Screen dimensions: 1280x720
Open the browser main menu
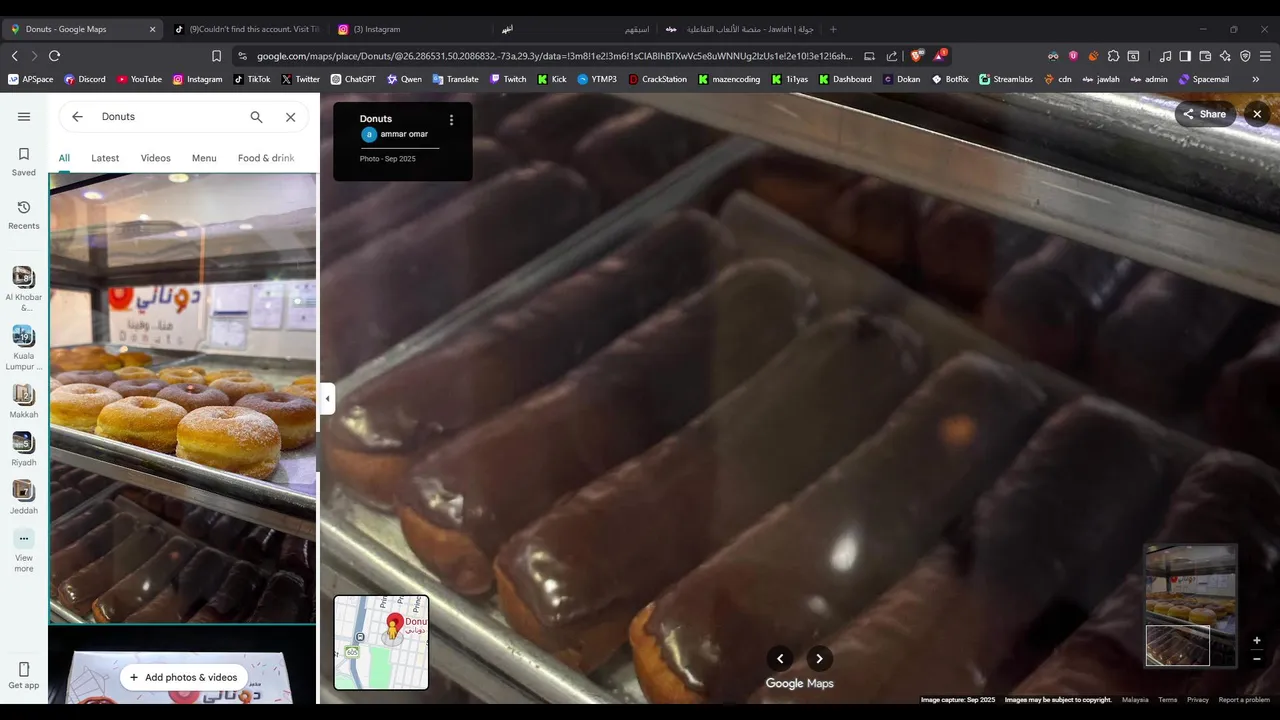[1266, 56]
